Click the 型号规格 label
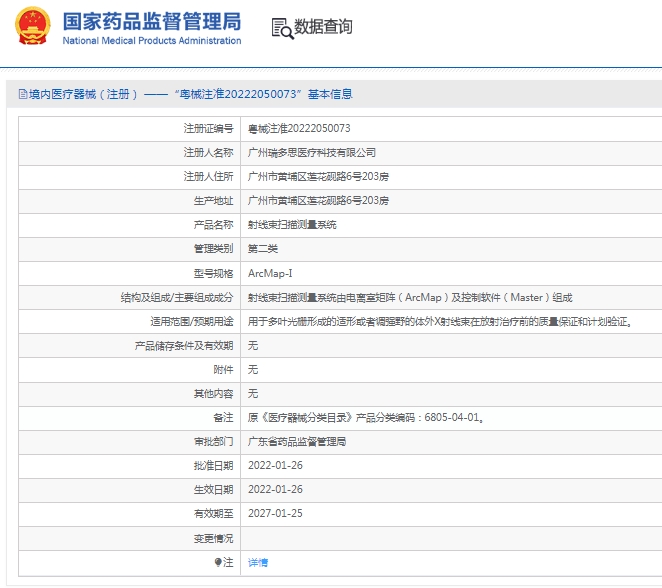Viewport: 662px width, 588px height. (214, 274)
